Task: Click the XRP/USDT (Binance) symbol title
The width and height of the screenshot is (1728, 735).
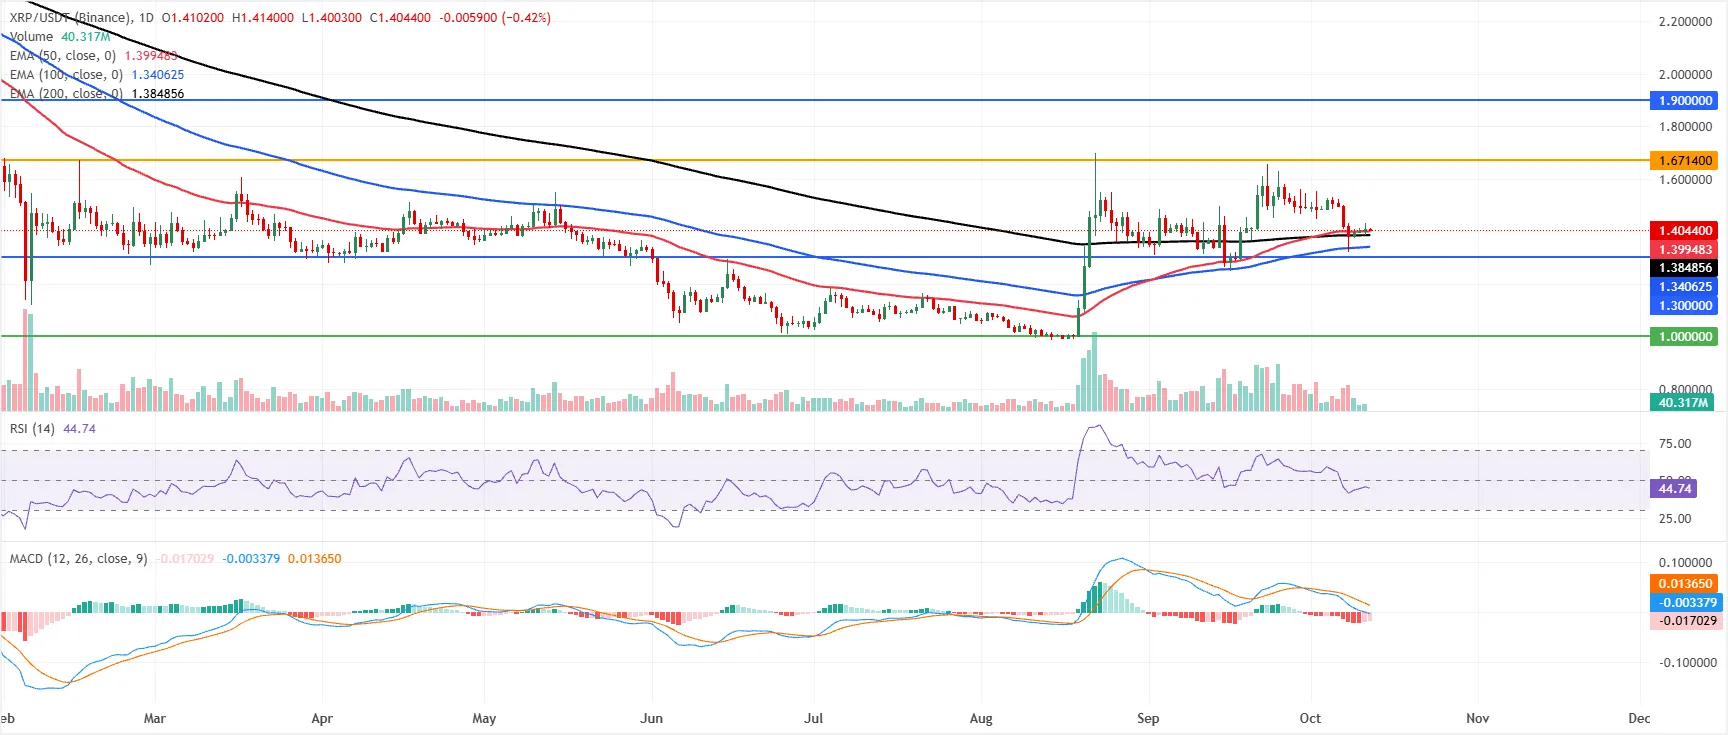Action: 70,18
